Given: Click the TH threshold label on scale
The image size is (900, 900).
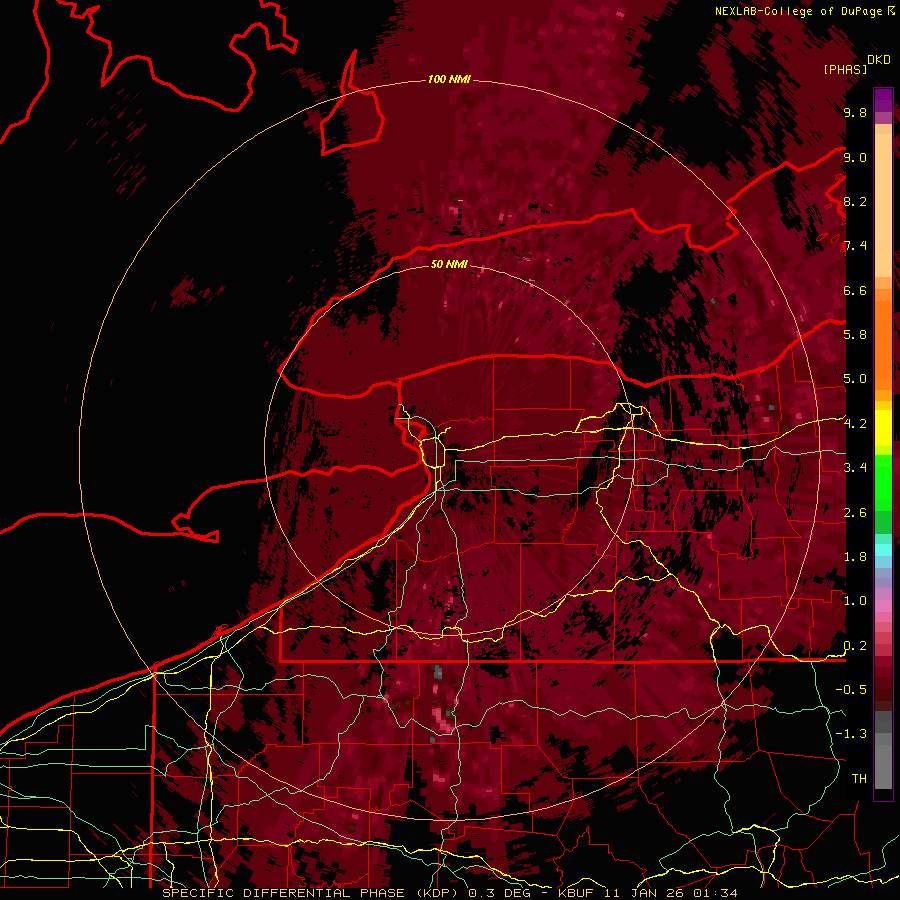Looking at the screenshot, I should tap(859, 779).
